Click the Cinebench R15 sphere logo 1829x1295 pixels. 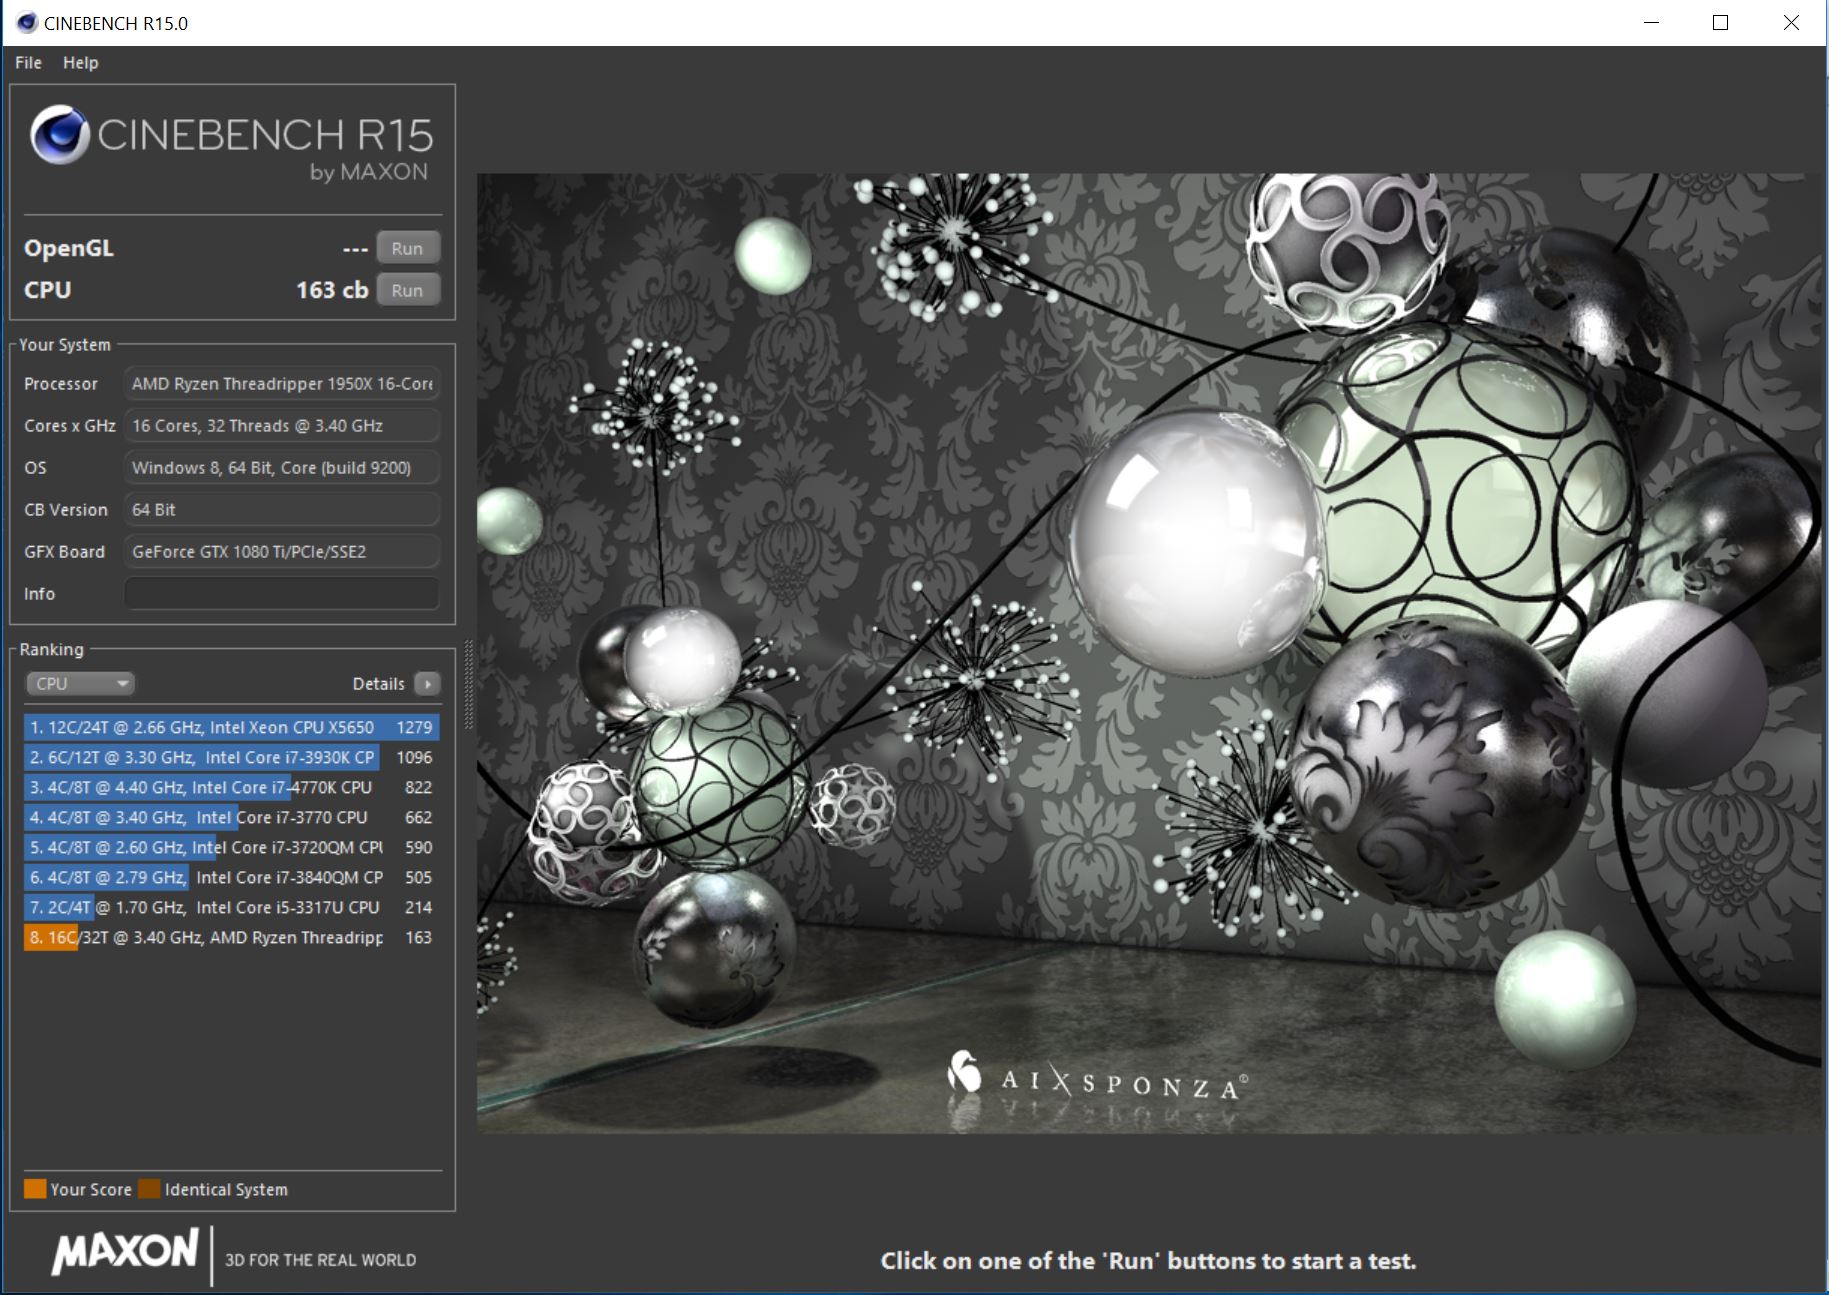(x=60, y=135)
